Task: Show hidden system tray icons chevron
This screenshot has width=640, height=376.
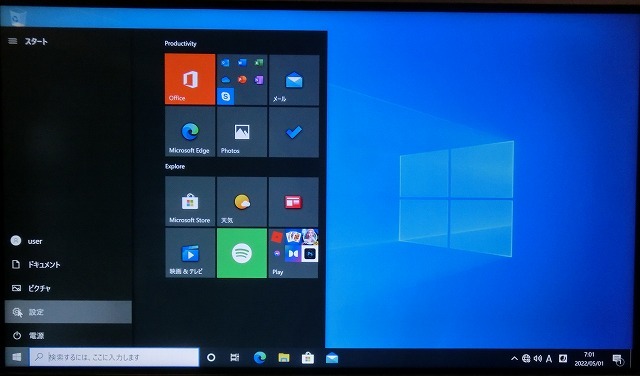Action: (x=514, y=358)
